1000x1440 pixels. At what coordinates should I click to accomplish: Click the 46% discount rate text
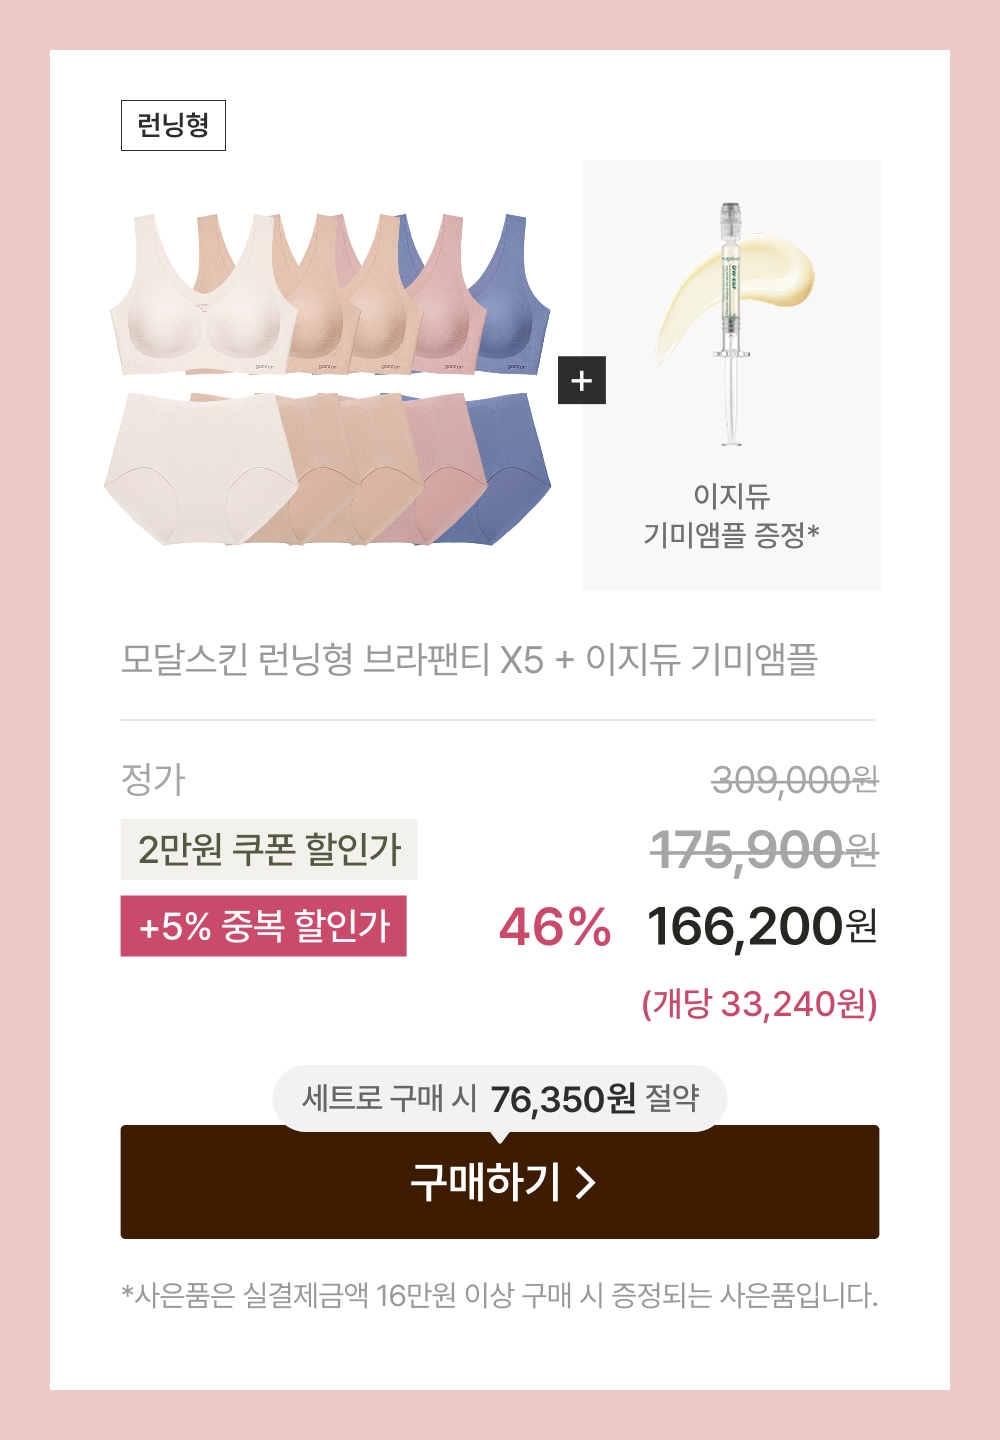(555, 927)
